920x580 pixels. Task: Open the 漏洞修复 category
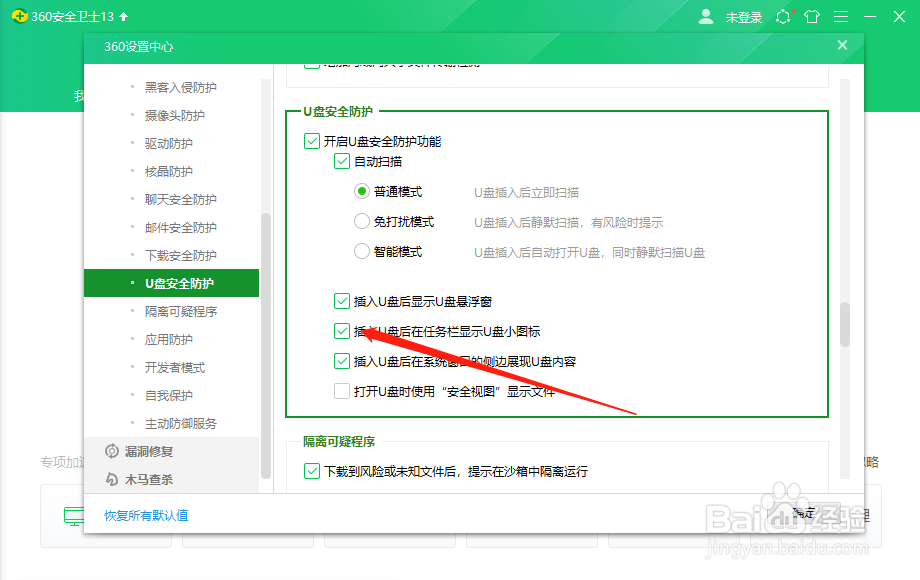(171, 451)
